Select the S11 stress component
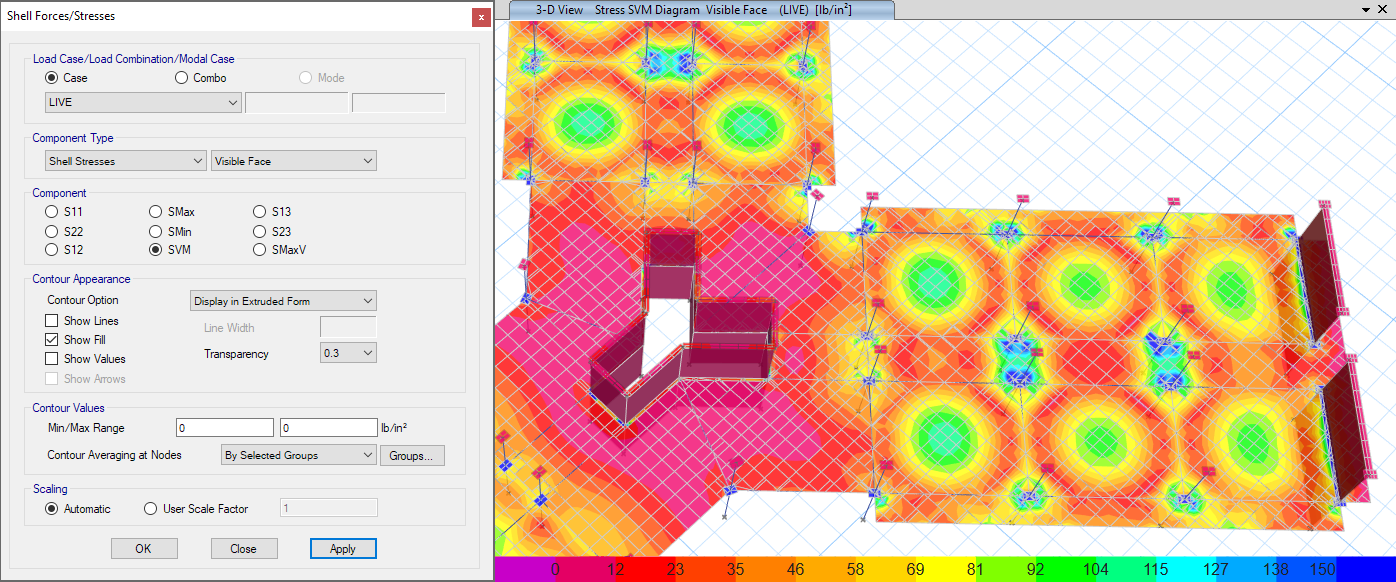Screen dimensions: 1396x582 (50, 211)
